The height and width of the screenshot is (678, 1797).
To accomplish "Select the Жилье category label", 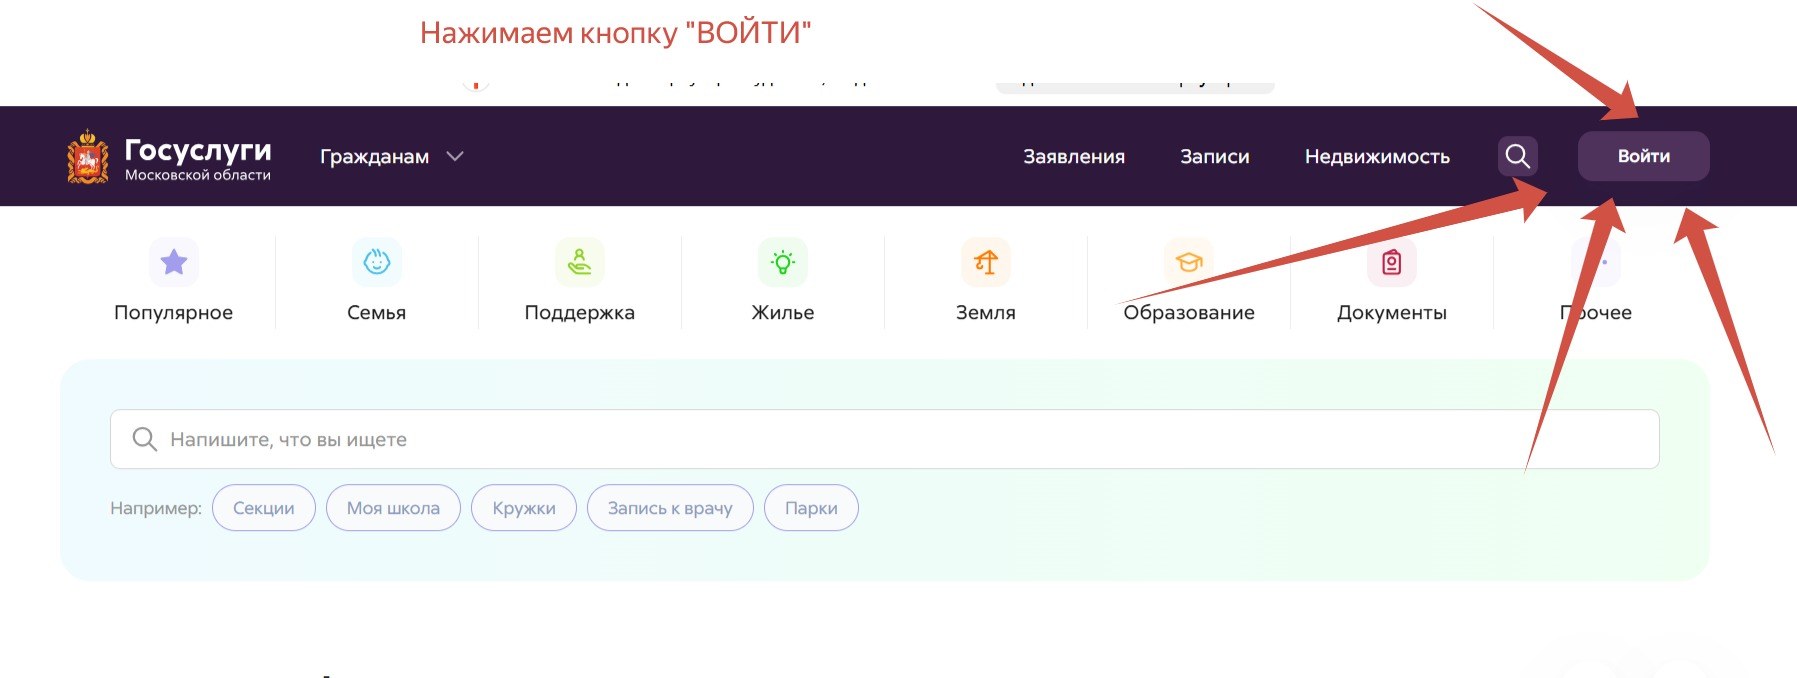I will (x=783, y=313).
